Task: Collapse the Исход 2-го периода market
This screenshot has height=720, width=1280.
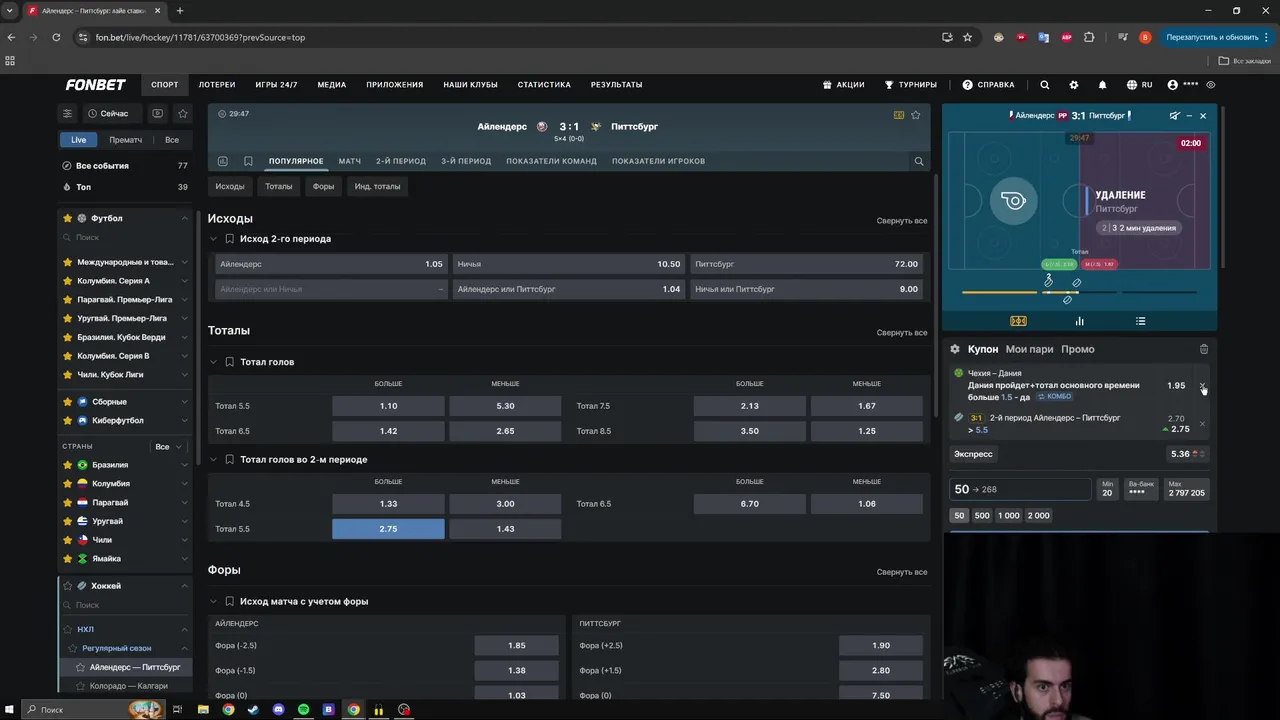Action: coord(213,239)
